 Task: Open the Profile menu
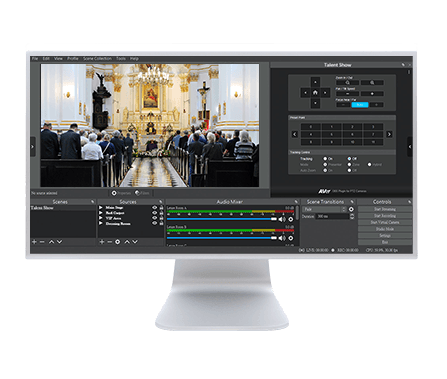pos(73,59)
